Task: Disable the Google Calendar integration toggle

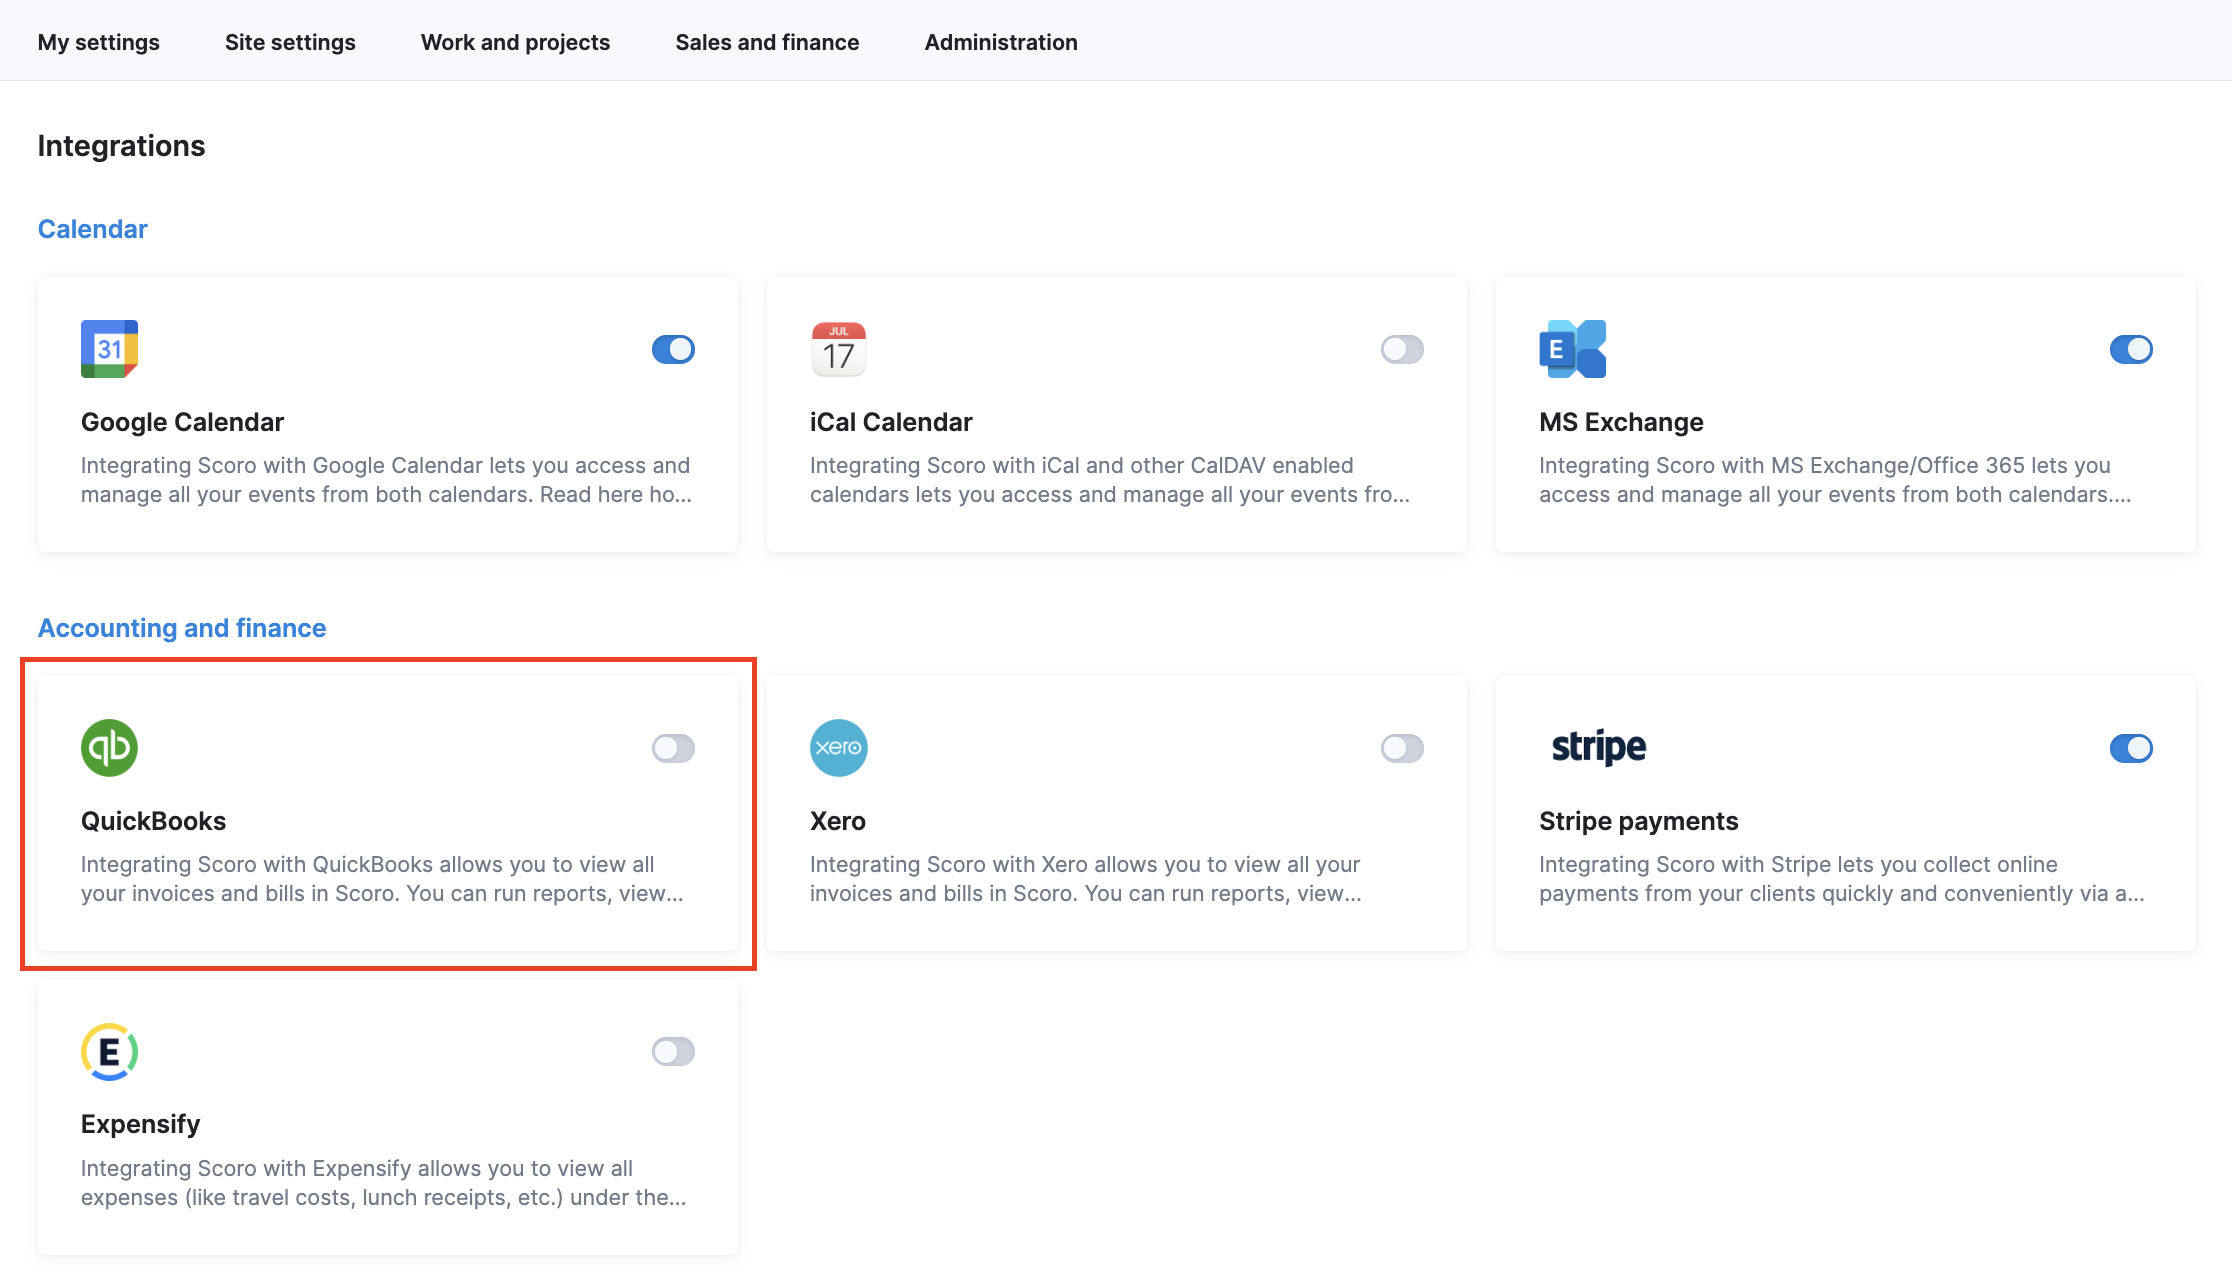Action: click(x=673, y=349)
